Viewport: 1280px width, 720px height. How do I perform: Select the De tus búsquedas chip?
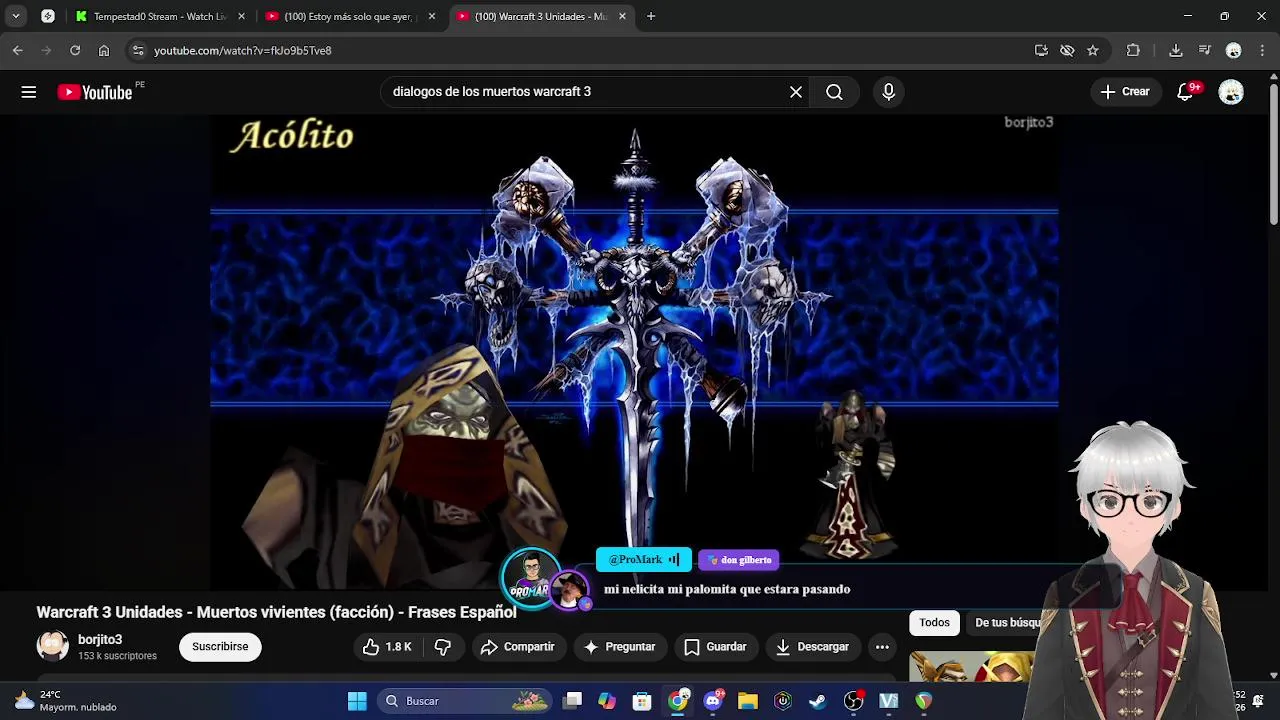[x=1008, y=623]
